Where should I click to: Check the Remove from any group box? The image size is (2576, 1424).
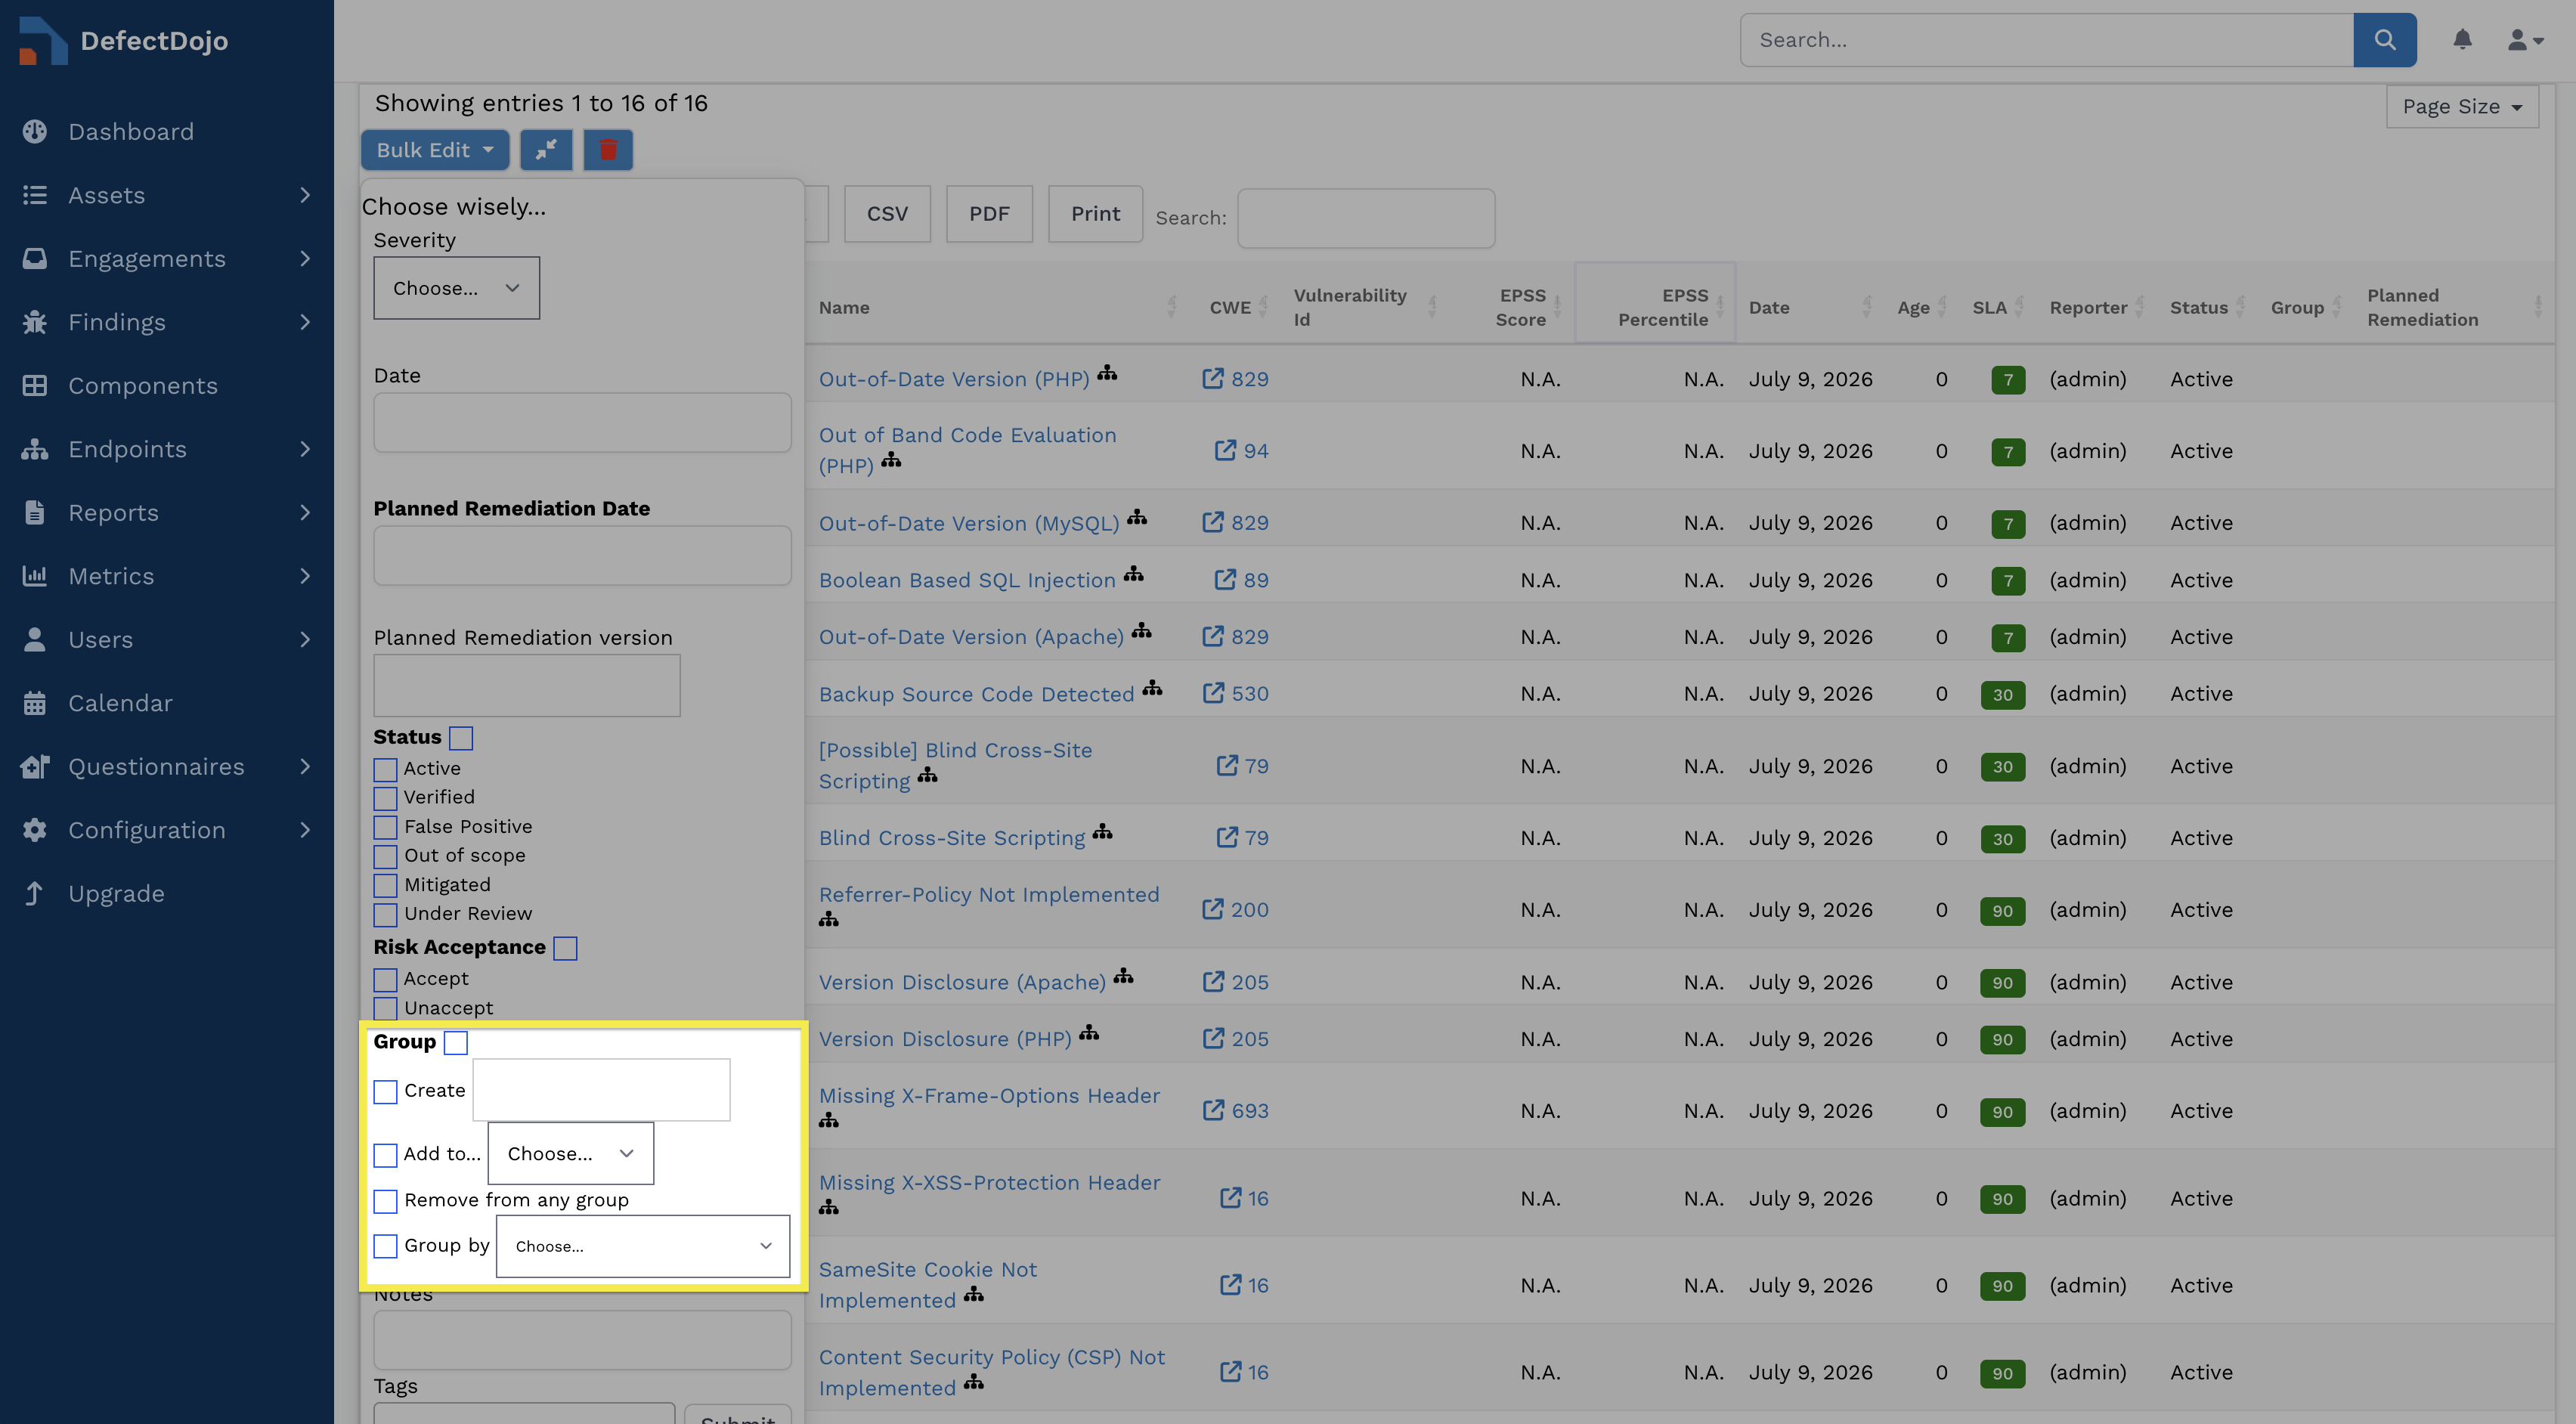(x=385, y=1201)
